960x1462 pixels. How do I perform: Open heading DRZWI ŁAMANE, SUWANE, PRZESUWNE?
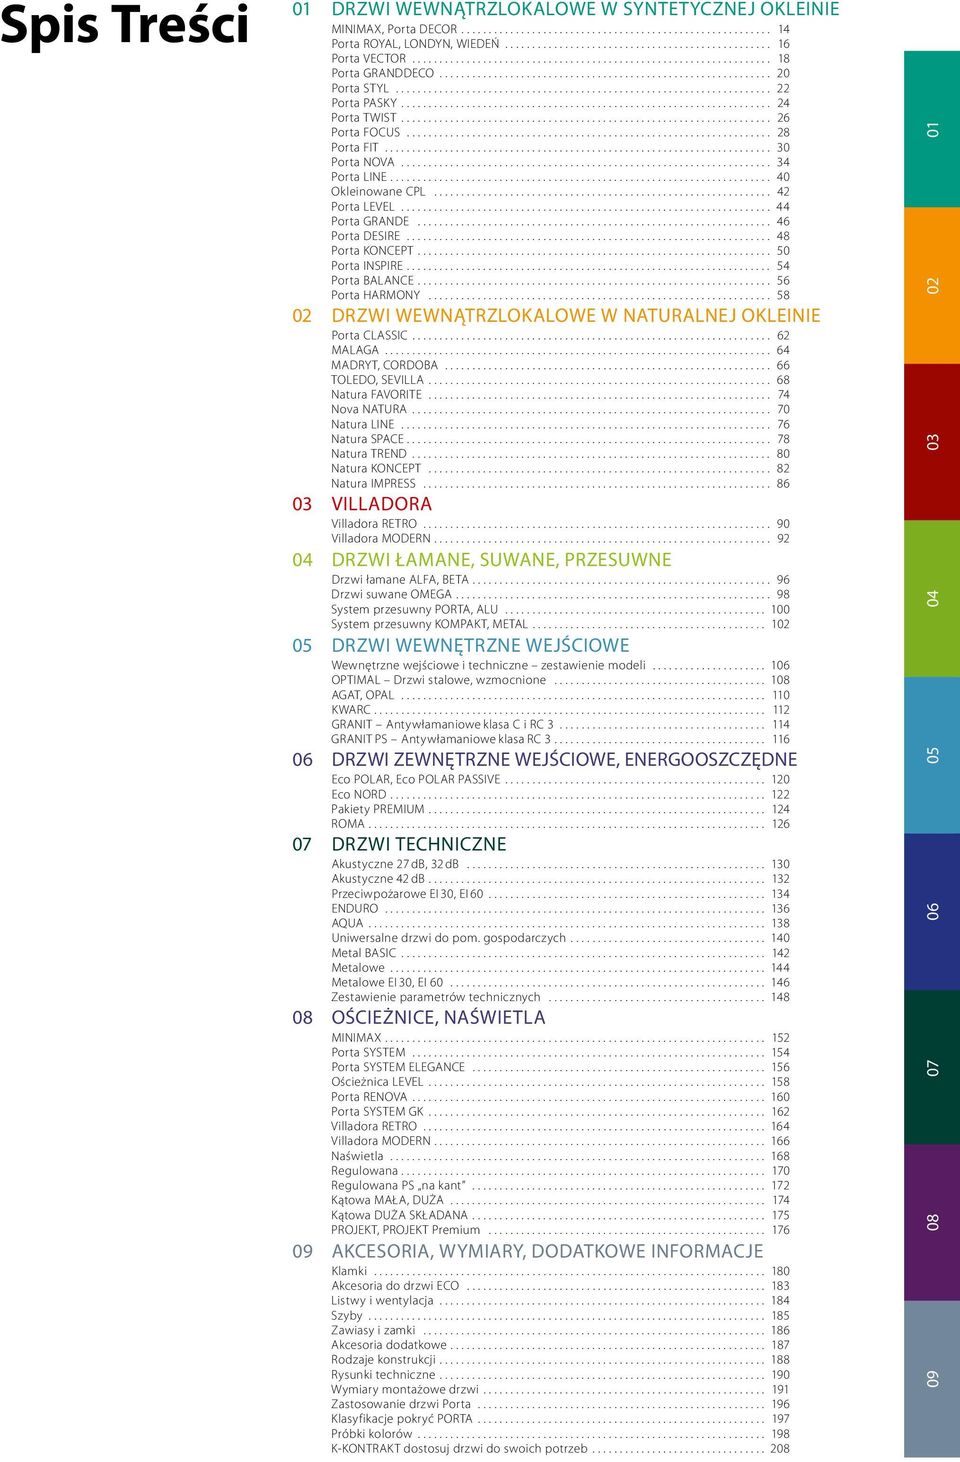click(x=501, y=560)
